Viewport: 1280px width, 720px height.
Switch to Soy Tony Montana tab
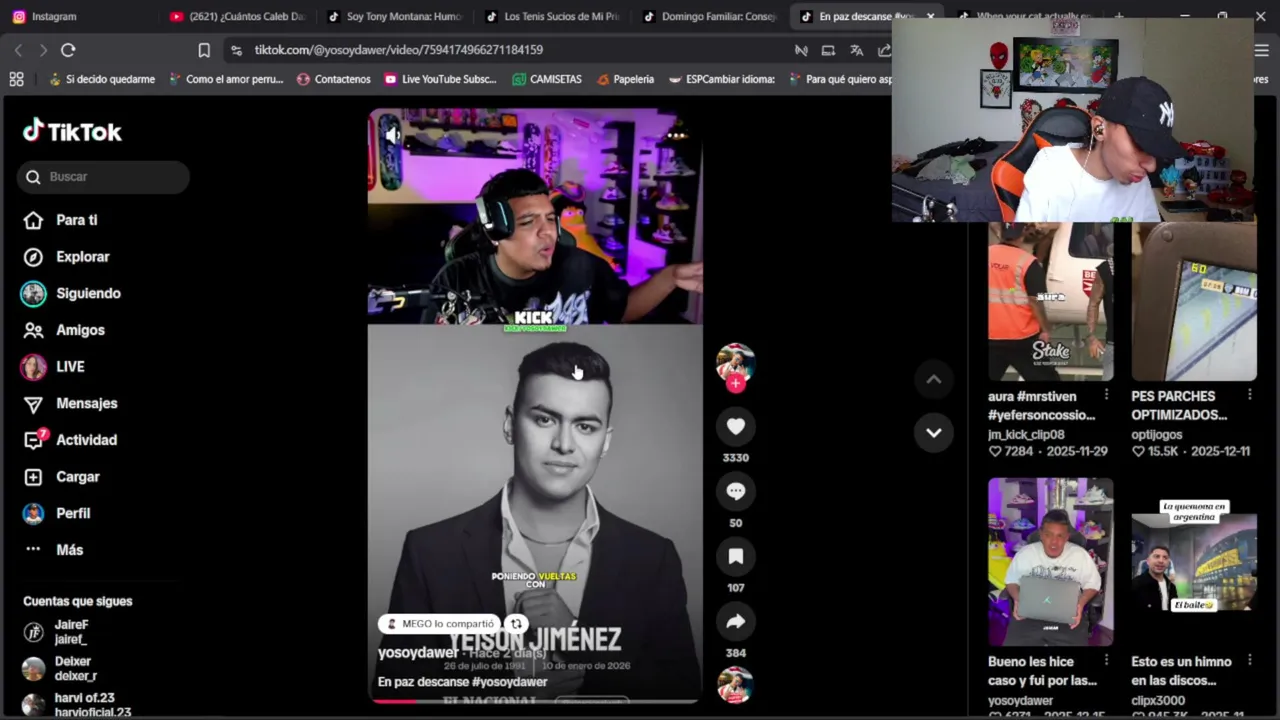coord(394,16)
